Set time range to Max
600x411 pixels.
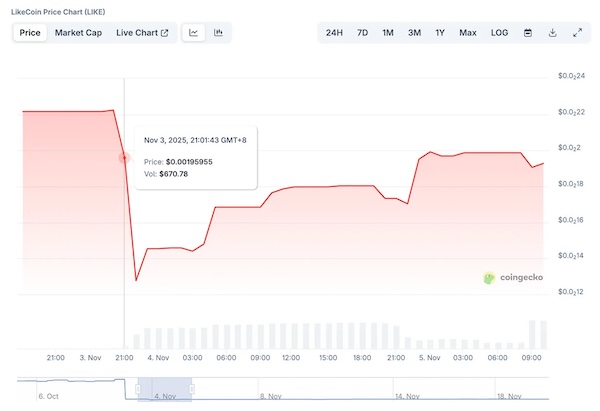coord(467,32)
